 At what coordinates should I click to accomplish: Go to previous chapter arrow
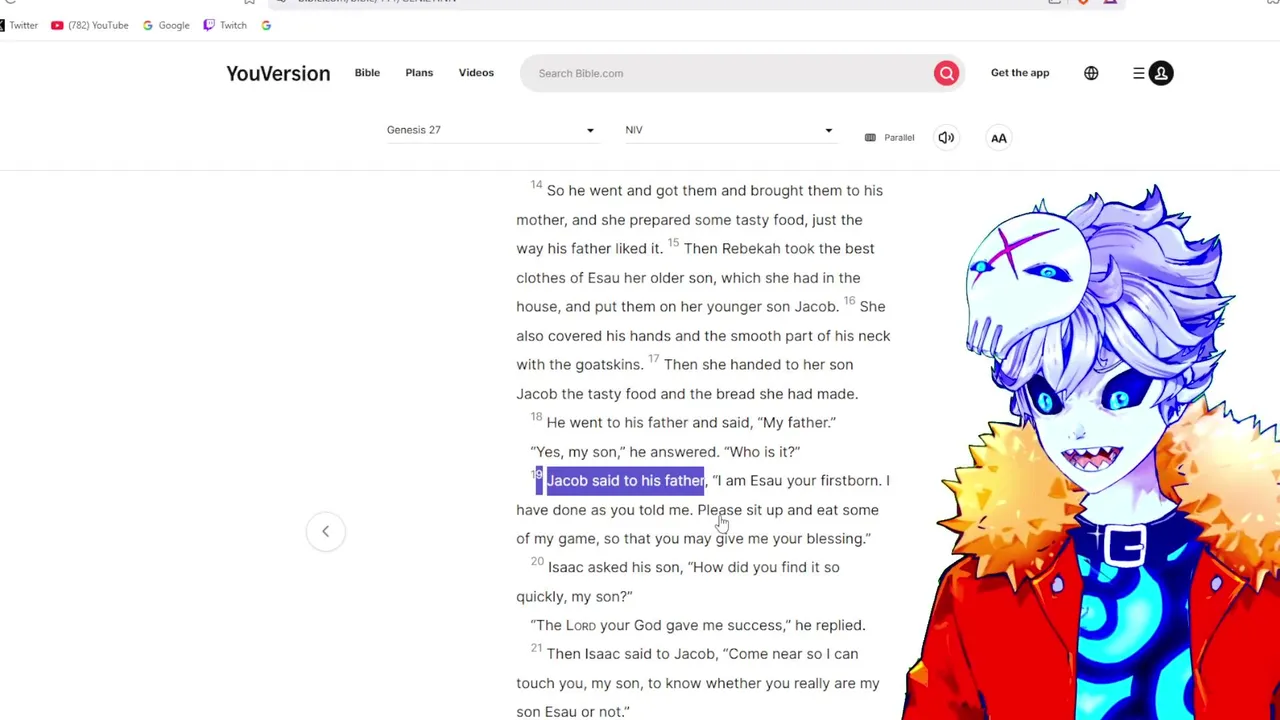pos(325,531)
